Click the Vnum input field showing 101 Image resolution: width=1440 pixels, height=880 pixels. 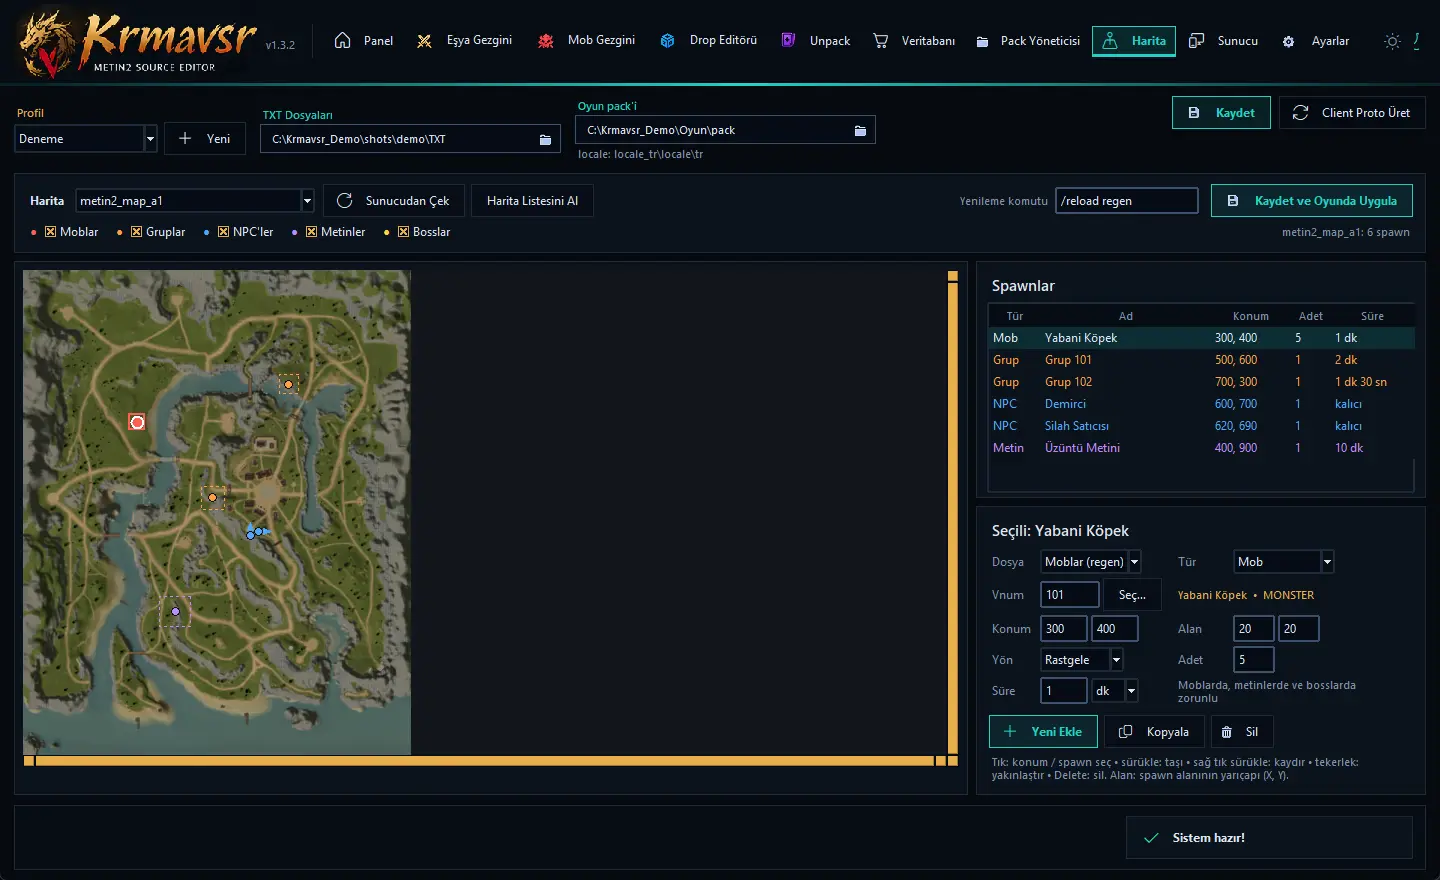[x=1070, y=595]
